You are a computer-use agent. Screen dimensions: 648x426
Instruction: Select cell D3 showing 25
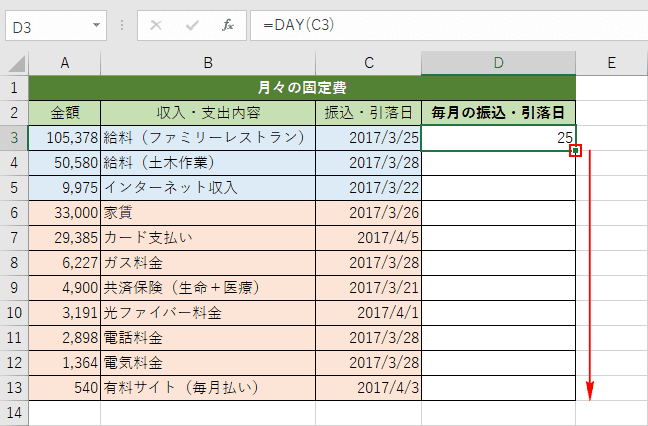coord(498,138)
